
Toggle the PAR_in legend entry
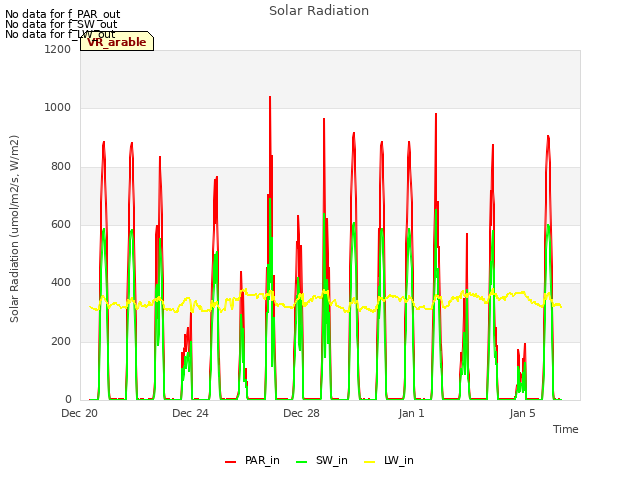tap(252, 460)
